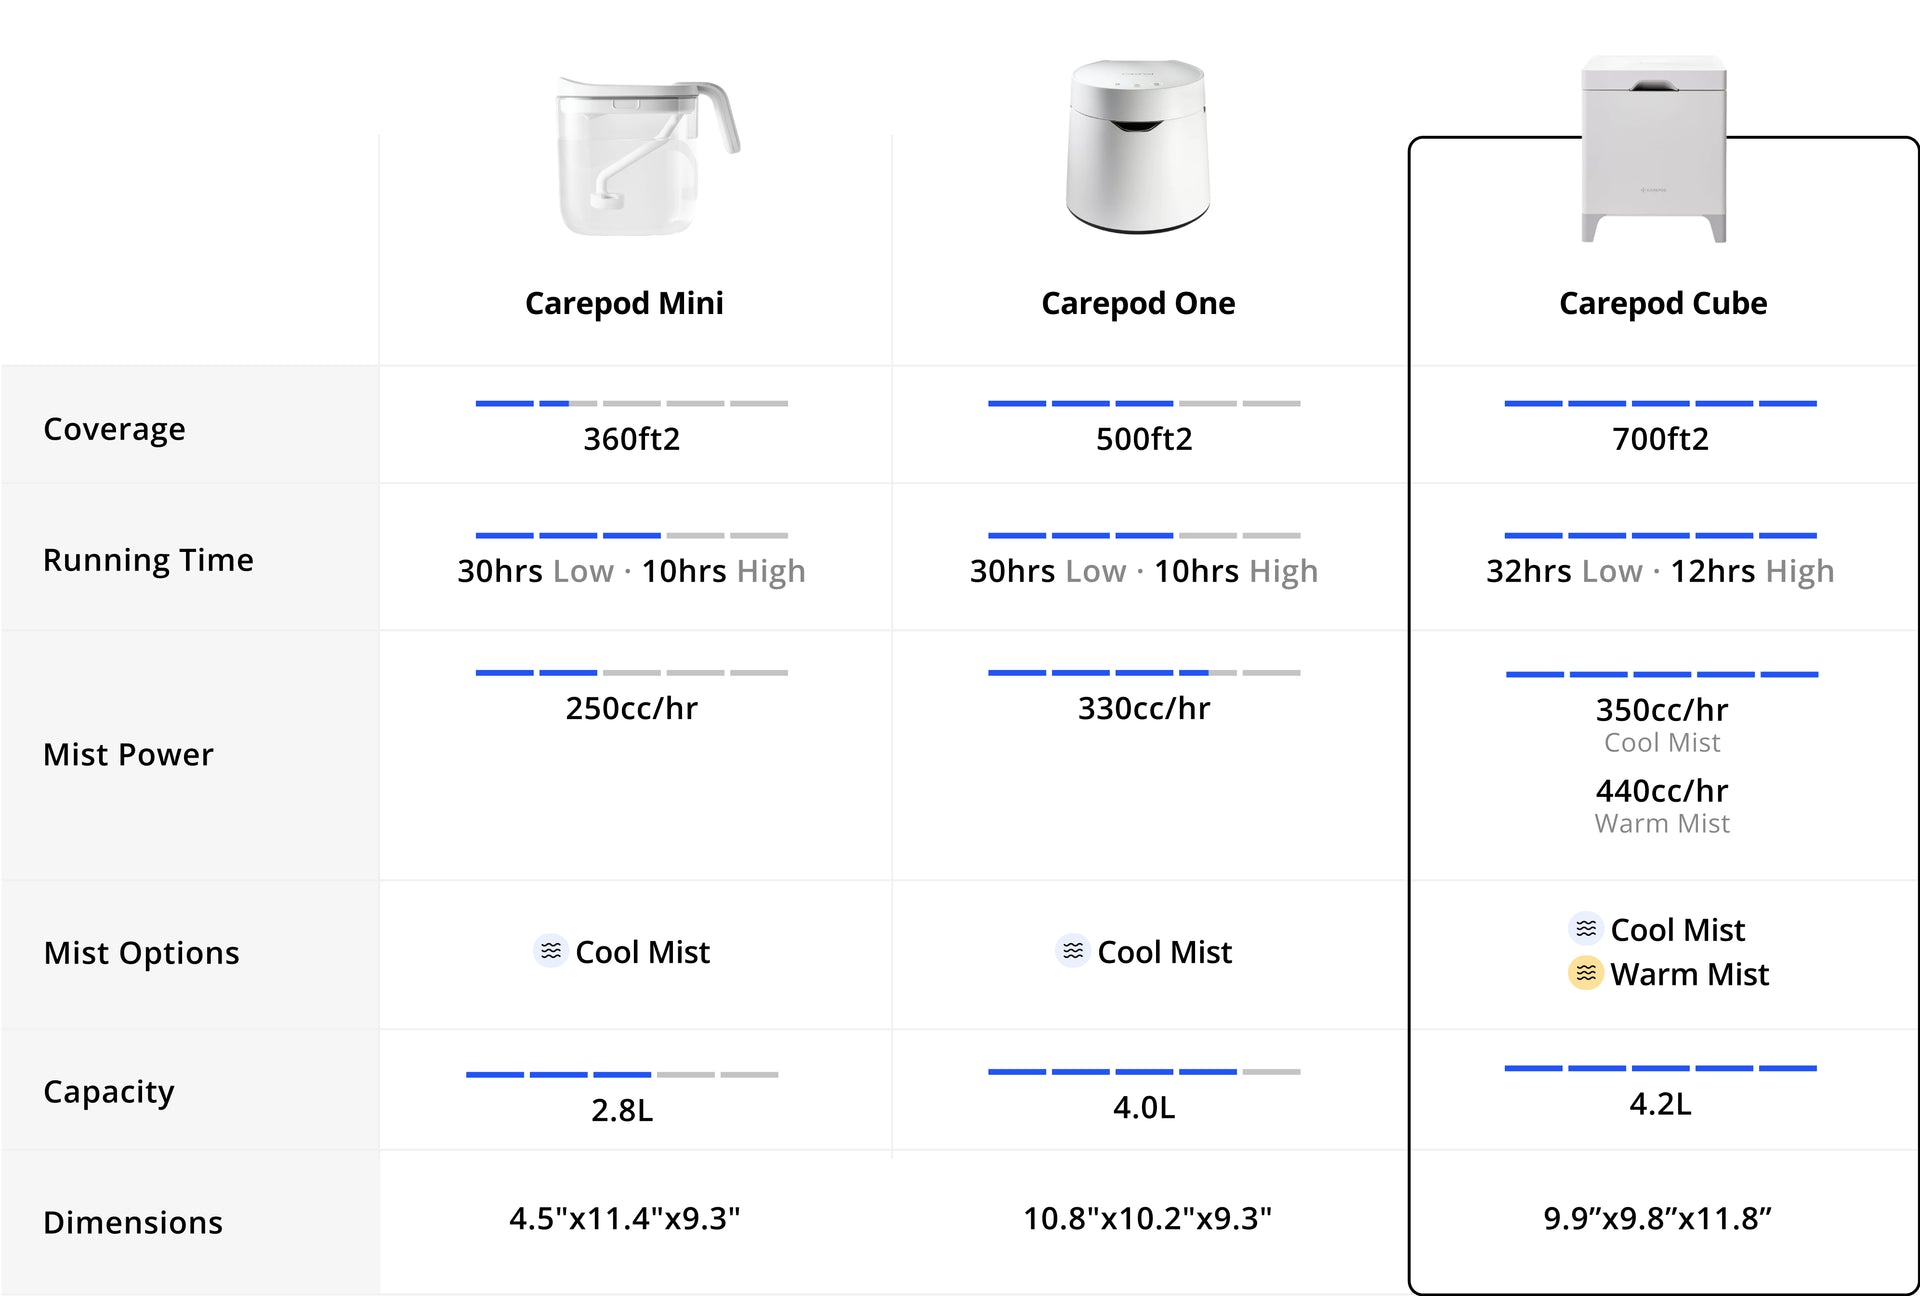This screenshot has width=1920, height=1296.
Task: Click the Carepod One 4.0L capacity value
Action: (1144, 1107)
